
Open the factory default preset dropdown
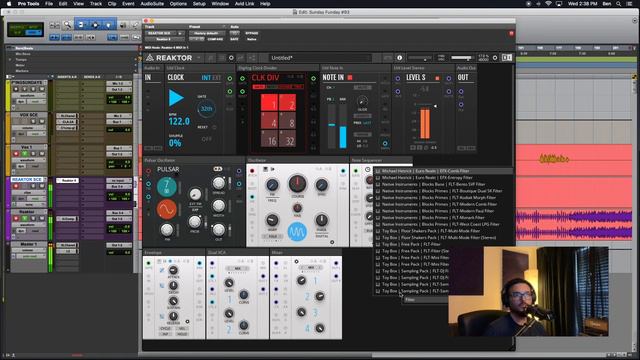click(x=207, y=33)
